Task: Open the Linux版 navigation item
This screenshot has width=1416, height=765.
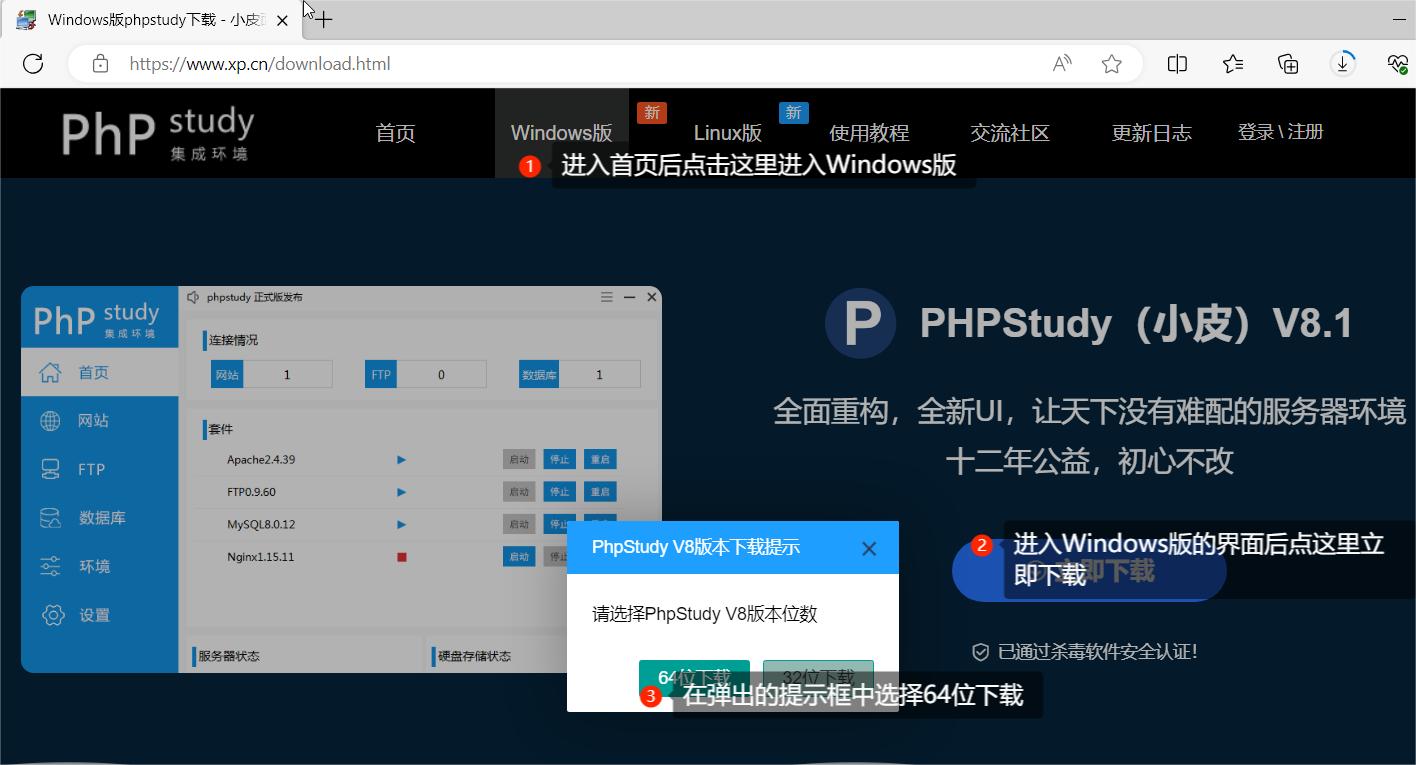Action: pos(728,133)
